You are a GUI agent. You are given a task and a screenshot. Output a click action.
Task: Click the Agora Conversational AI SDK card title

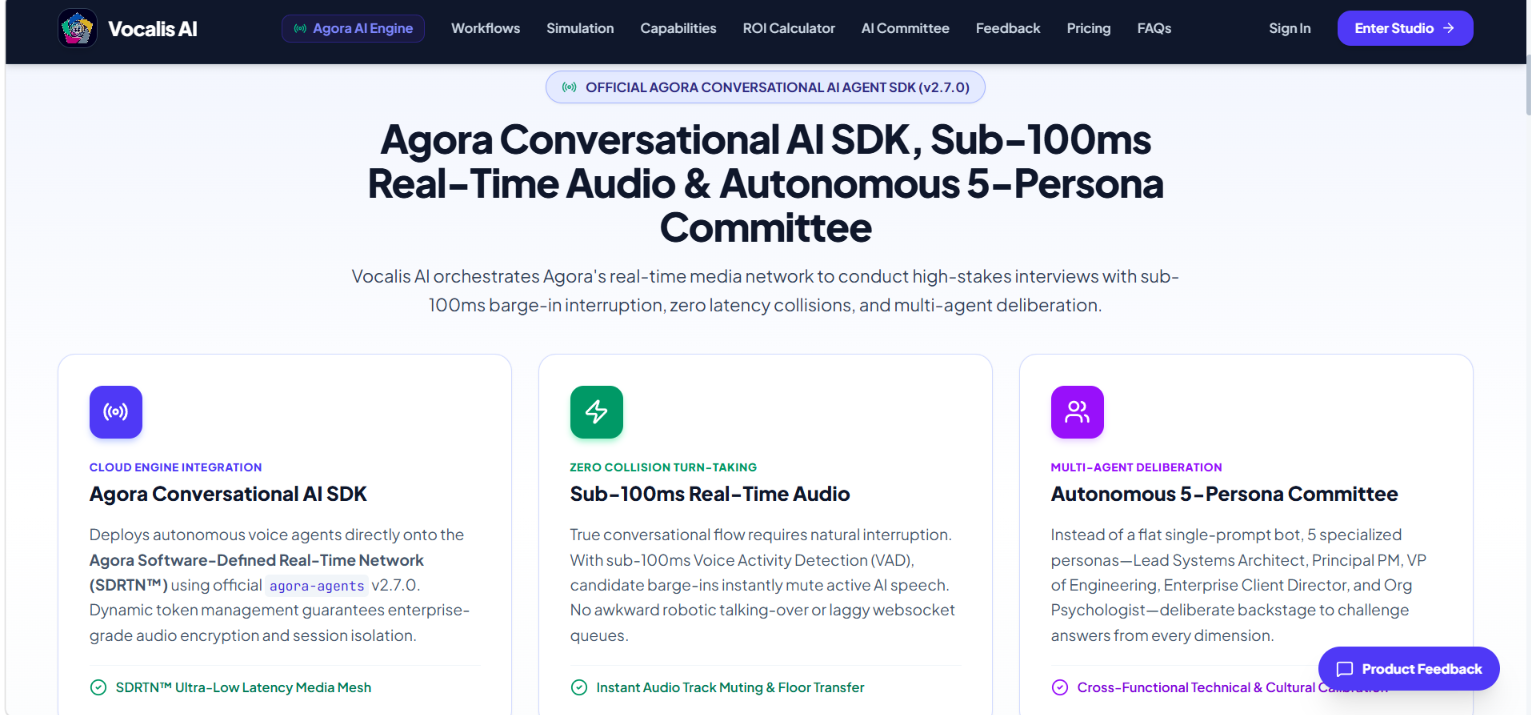pos(228,494)
